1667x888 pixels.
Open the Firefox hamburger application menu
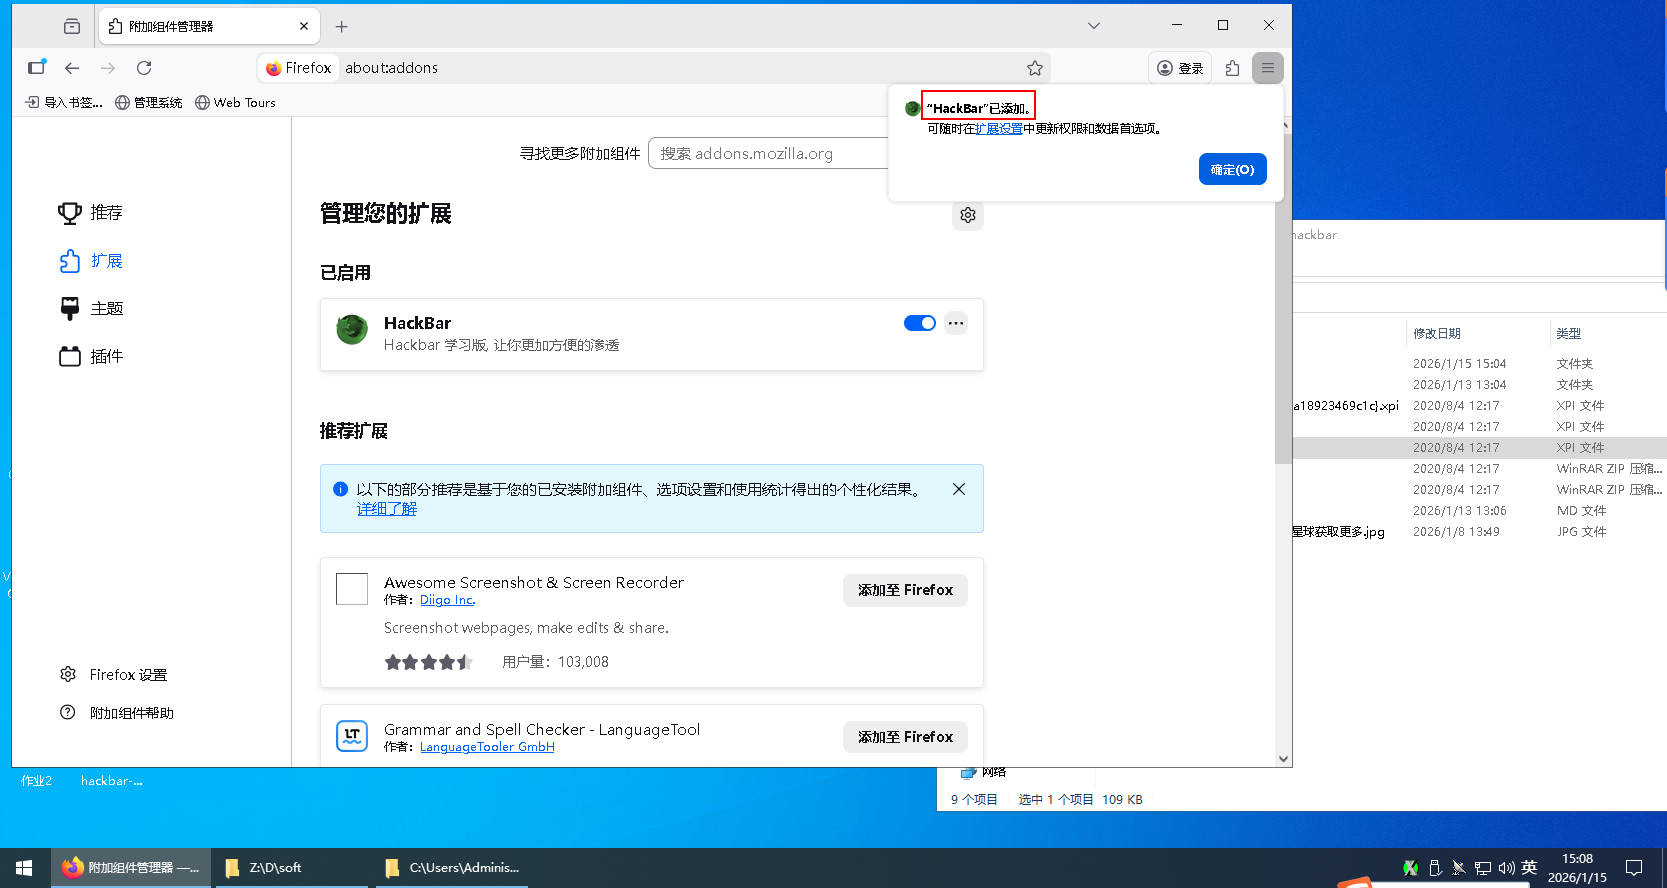point(1267,68)
